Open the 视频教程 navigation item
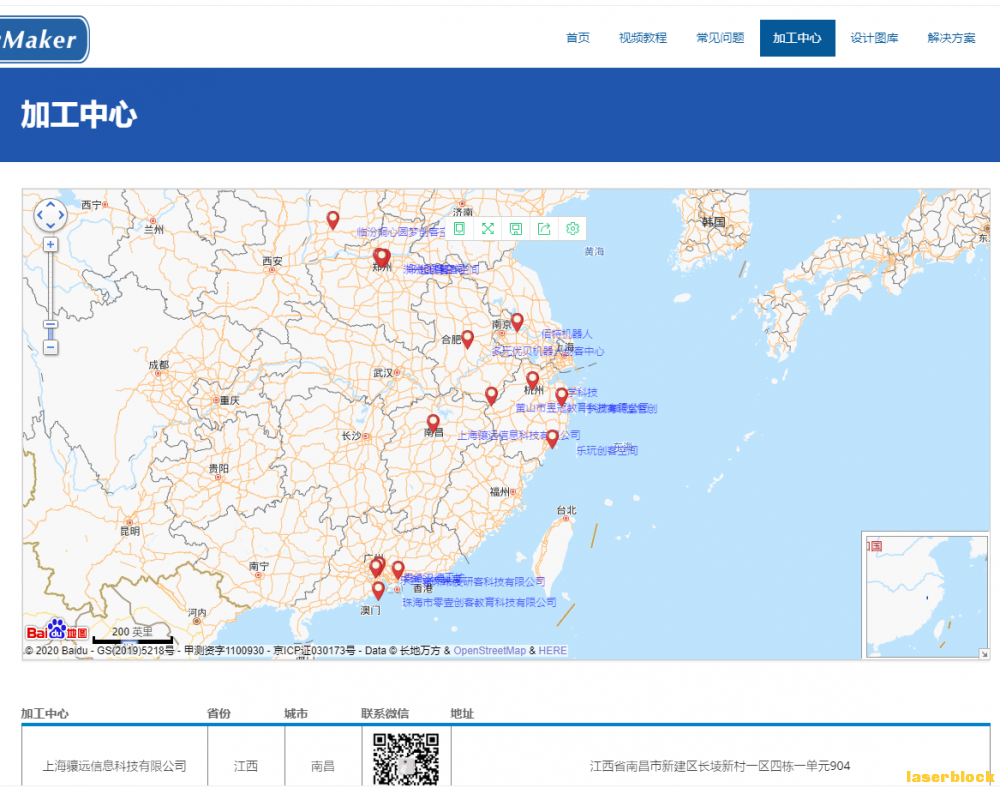Screen dimensions: 1000x788 643,38
